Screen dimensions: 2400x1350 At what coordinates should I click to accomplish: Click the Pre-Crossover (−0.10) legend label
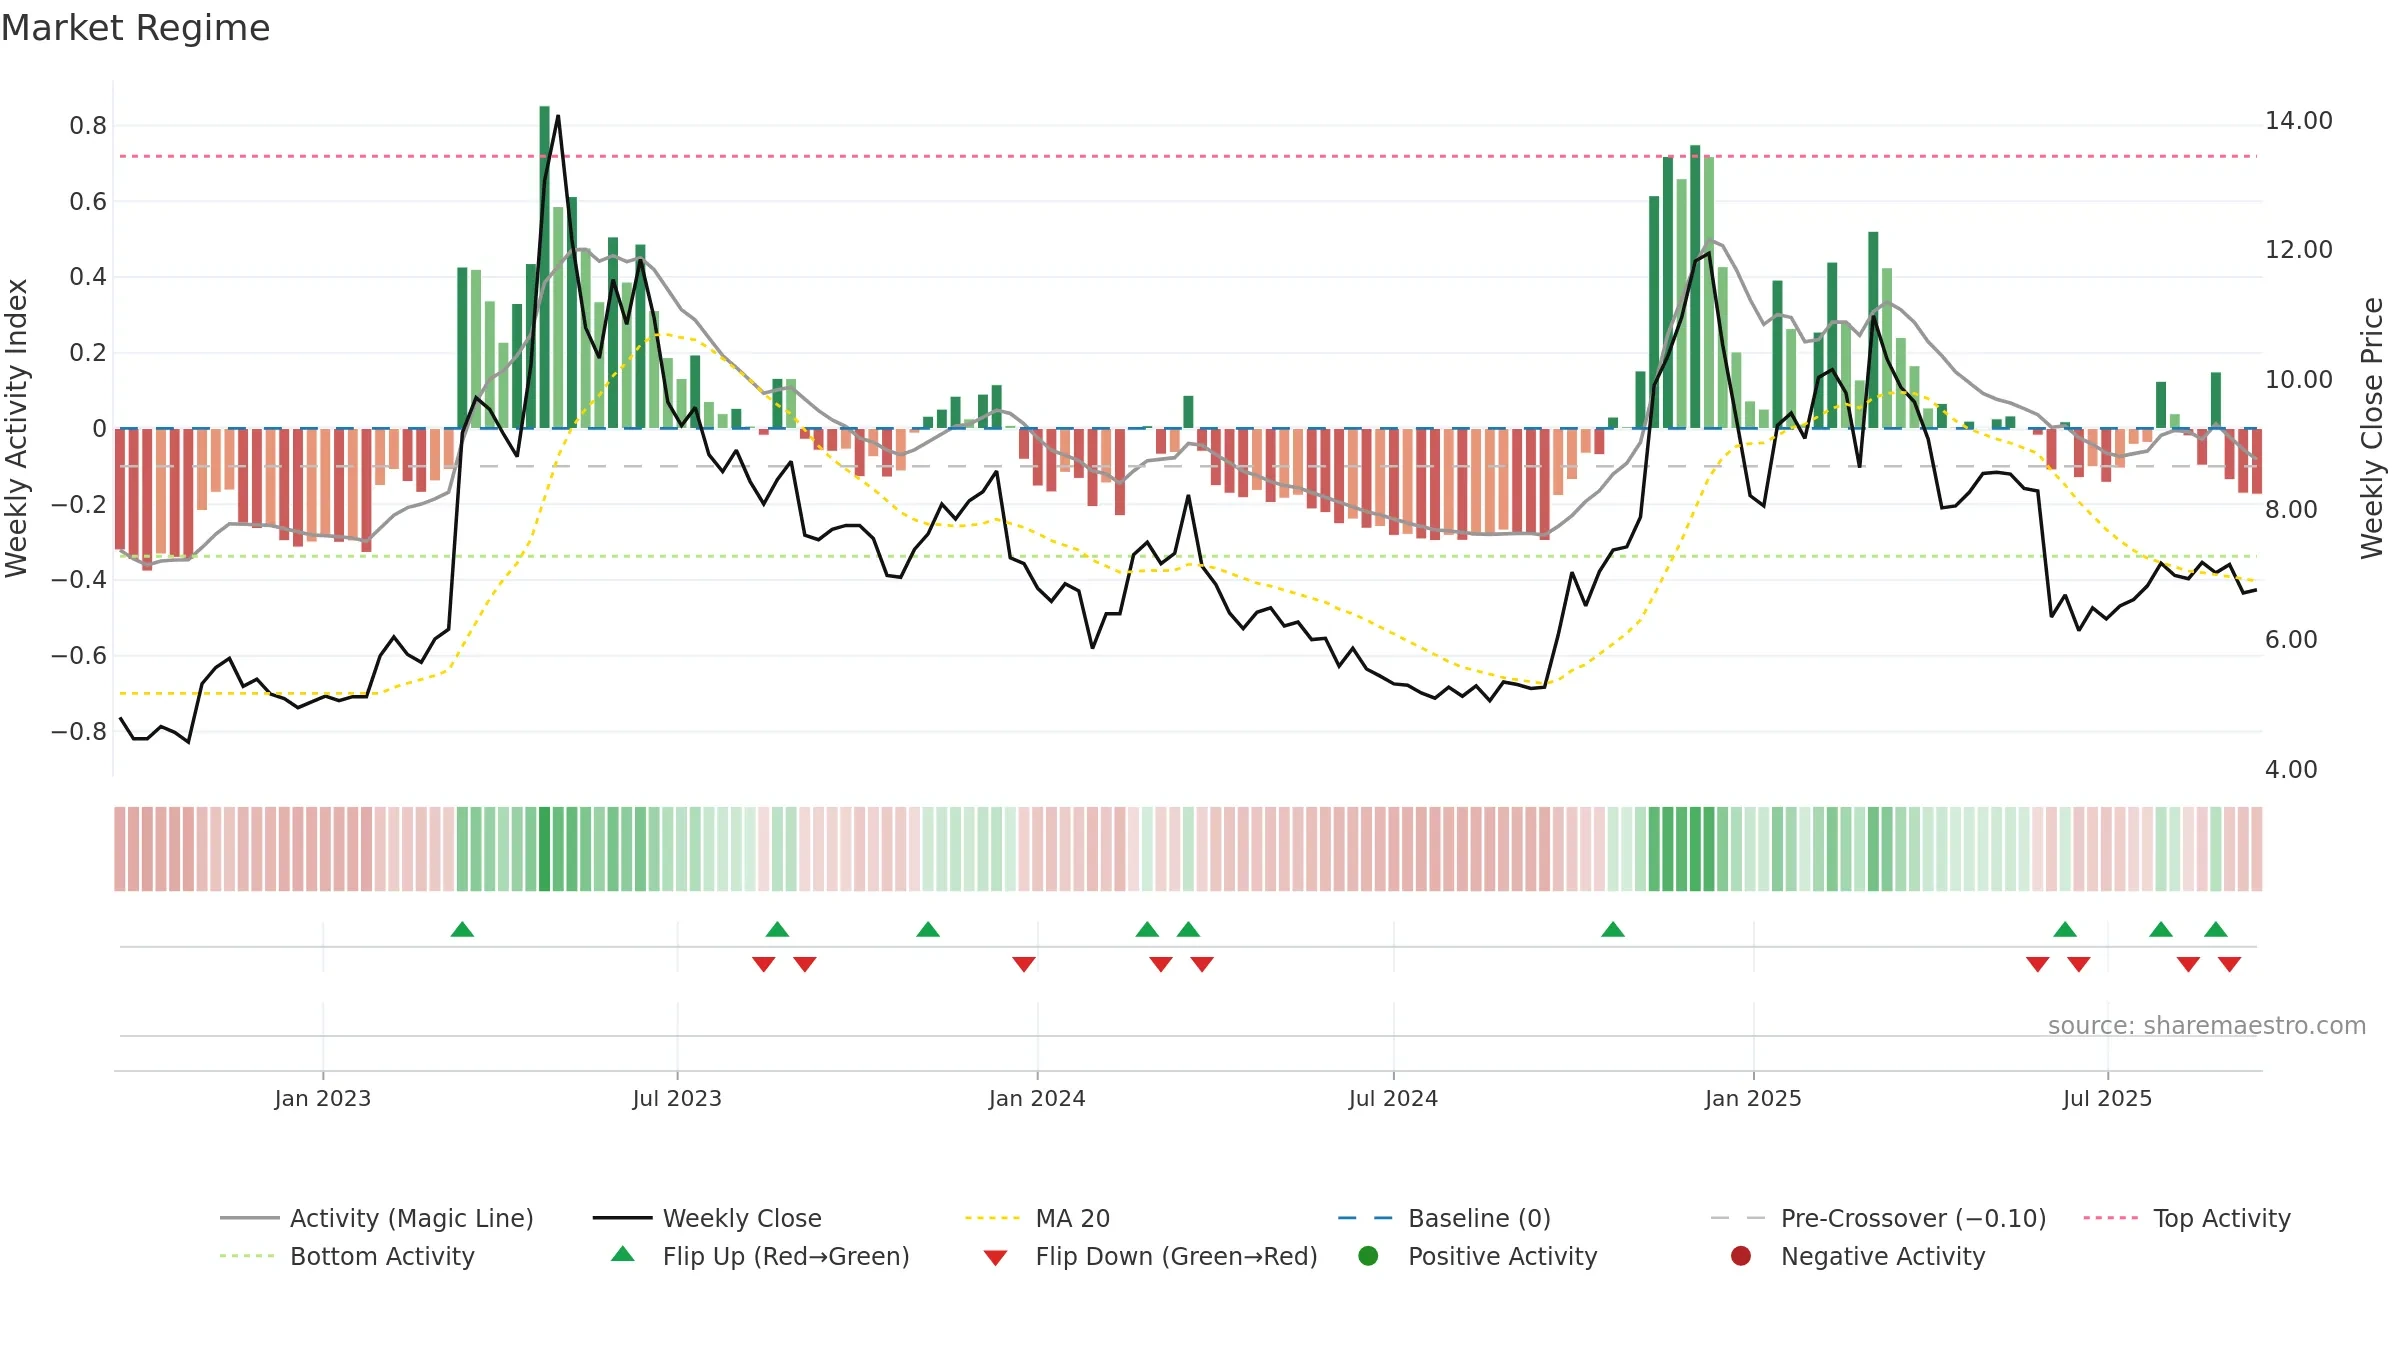click(1913, 1218)
